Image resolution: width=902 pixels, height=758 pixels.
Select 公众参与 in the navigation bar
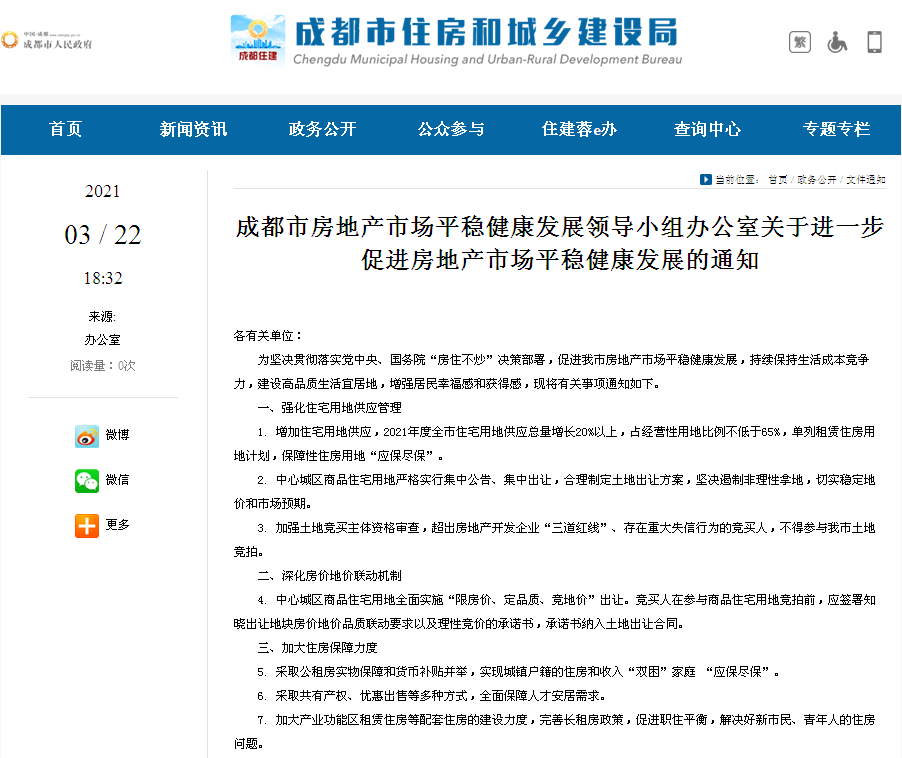point(451,129)
